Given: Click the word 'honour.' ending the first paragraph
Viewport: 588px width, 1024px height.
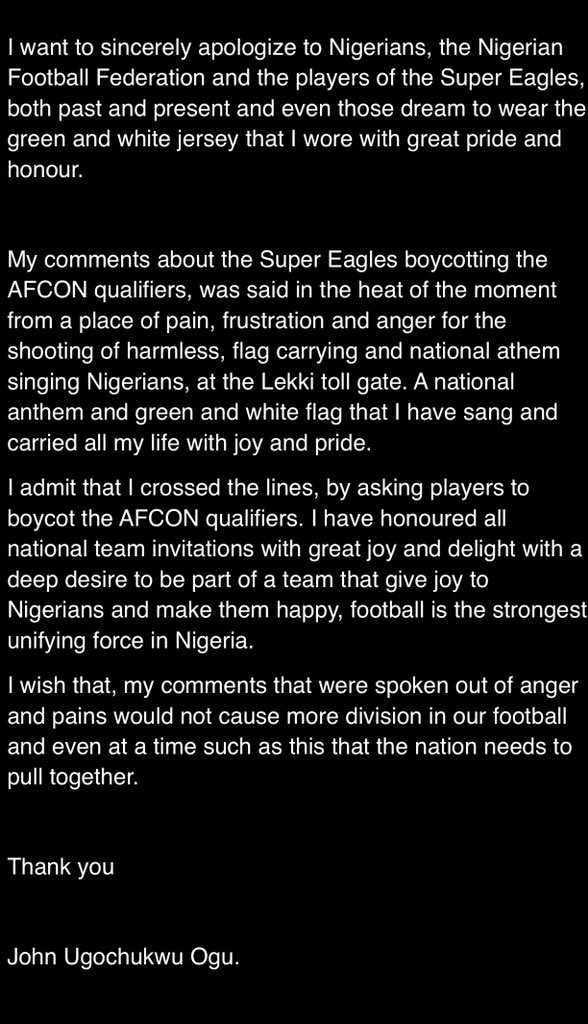Looking at the screenshot, I should 45,169.
